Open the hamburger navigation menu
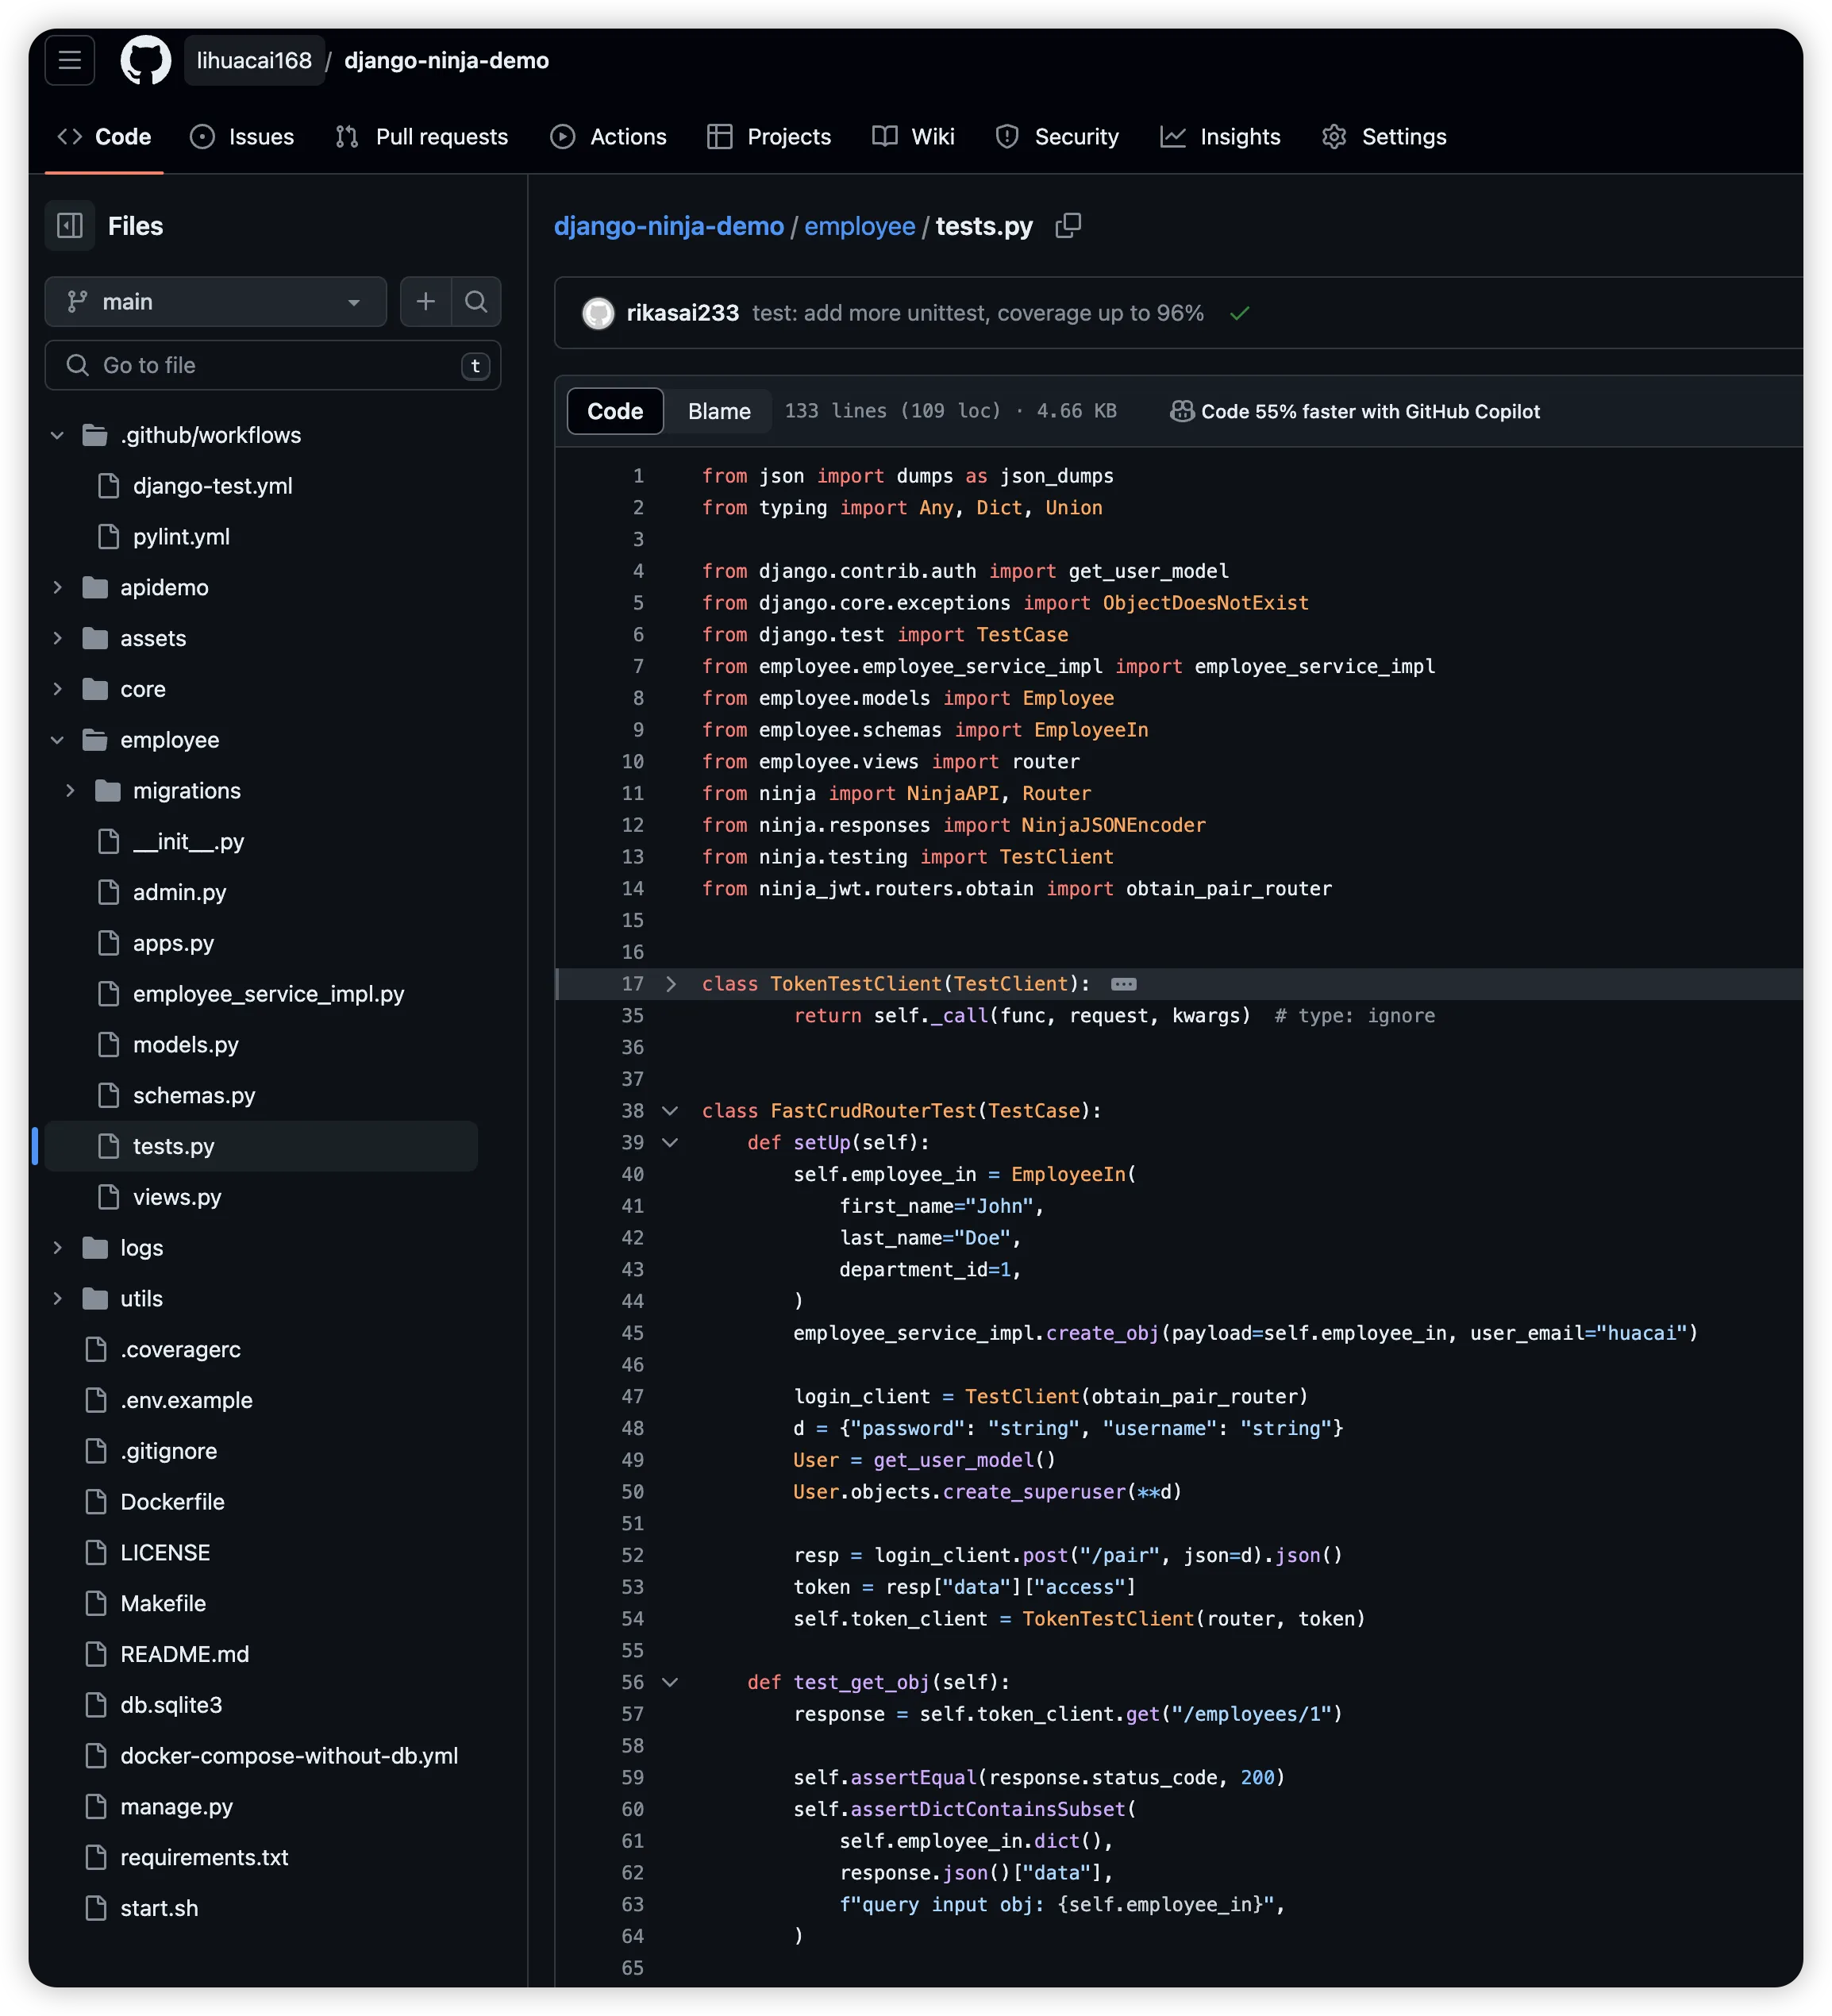Viewport: 1832px width, 2016px height. 70,60
